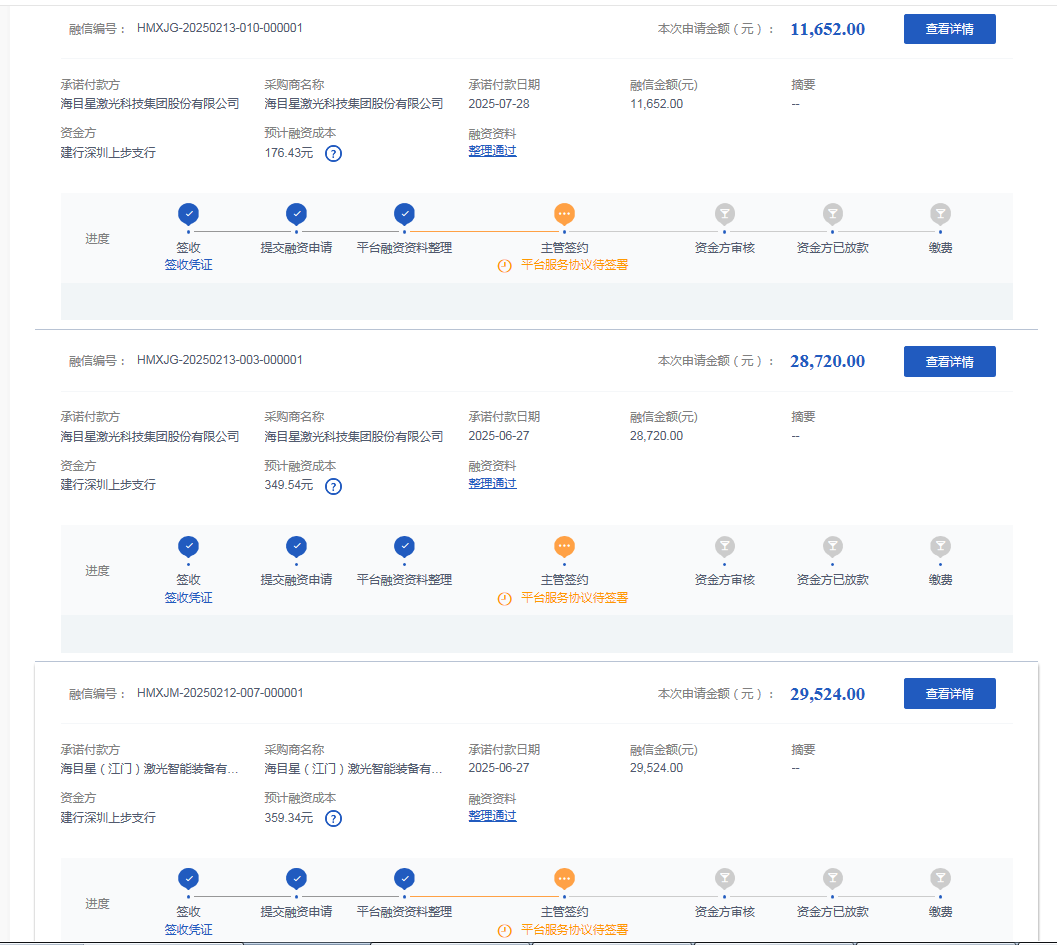Click the 签收 checkmark step icon in the 29,524.00 card

click(189, 878)
